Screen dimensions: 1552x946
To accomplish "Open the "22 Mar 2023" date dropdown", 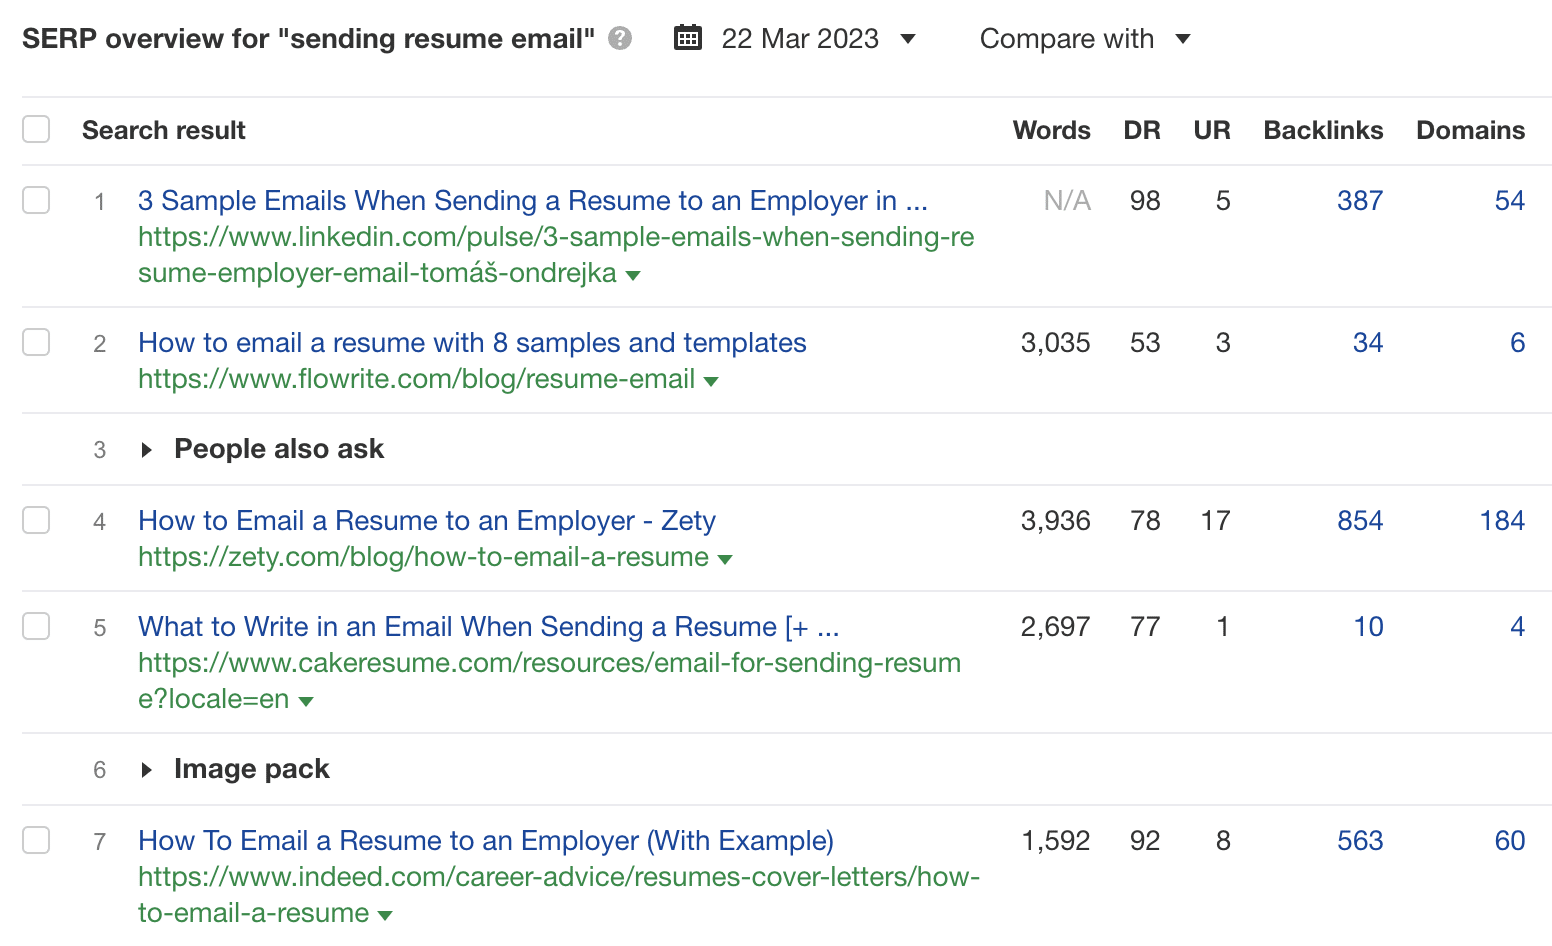I will tap(906, 39).
